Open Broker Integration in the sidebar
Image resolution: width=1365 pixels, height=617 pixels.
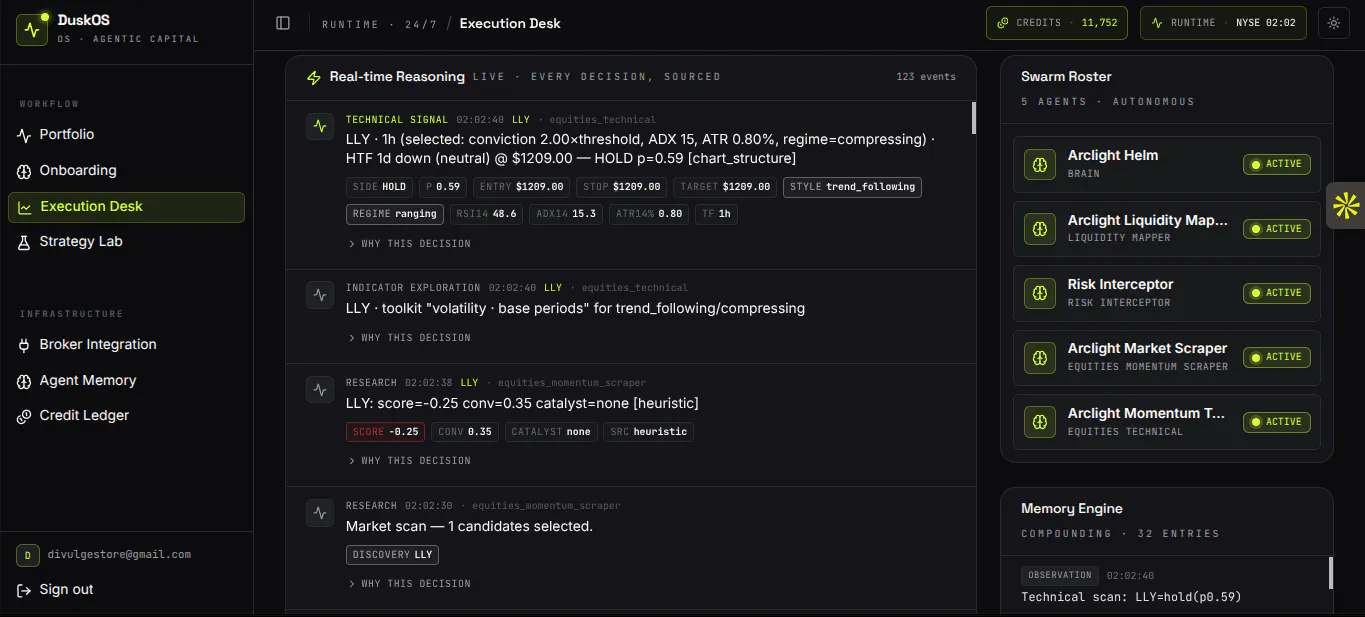point(126,345)
